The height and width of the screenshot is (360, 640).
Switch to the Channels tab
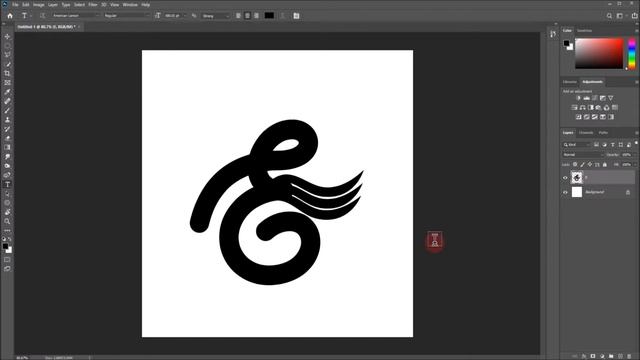pos(586,133)
